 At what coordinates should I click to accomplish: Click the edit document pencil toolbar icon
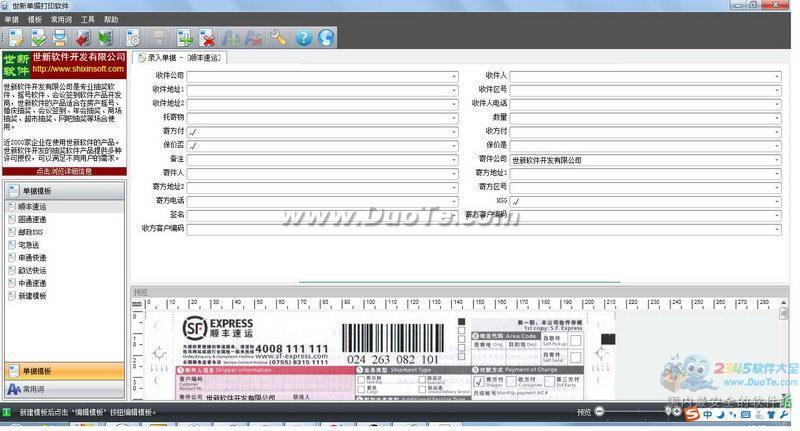pyautogui.click(x=16, y=38)
